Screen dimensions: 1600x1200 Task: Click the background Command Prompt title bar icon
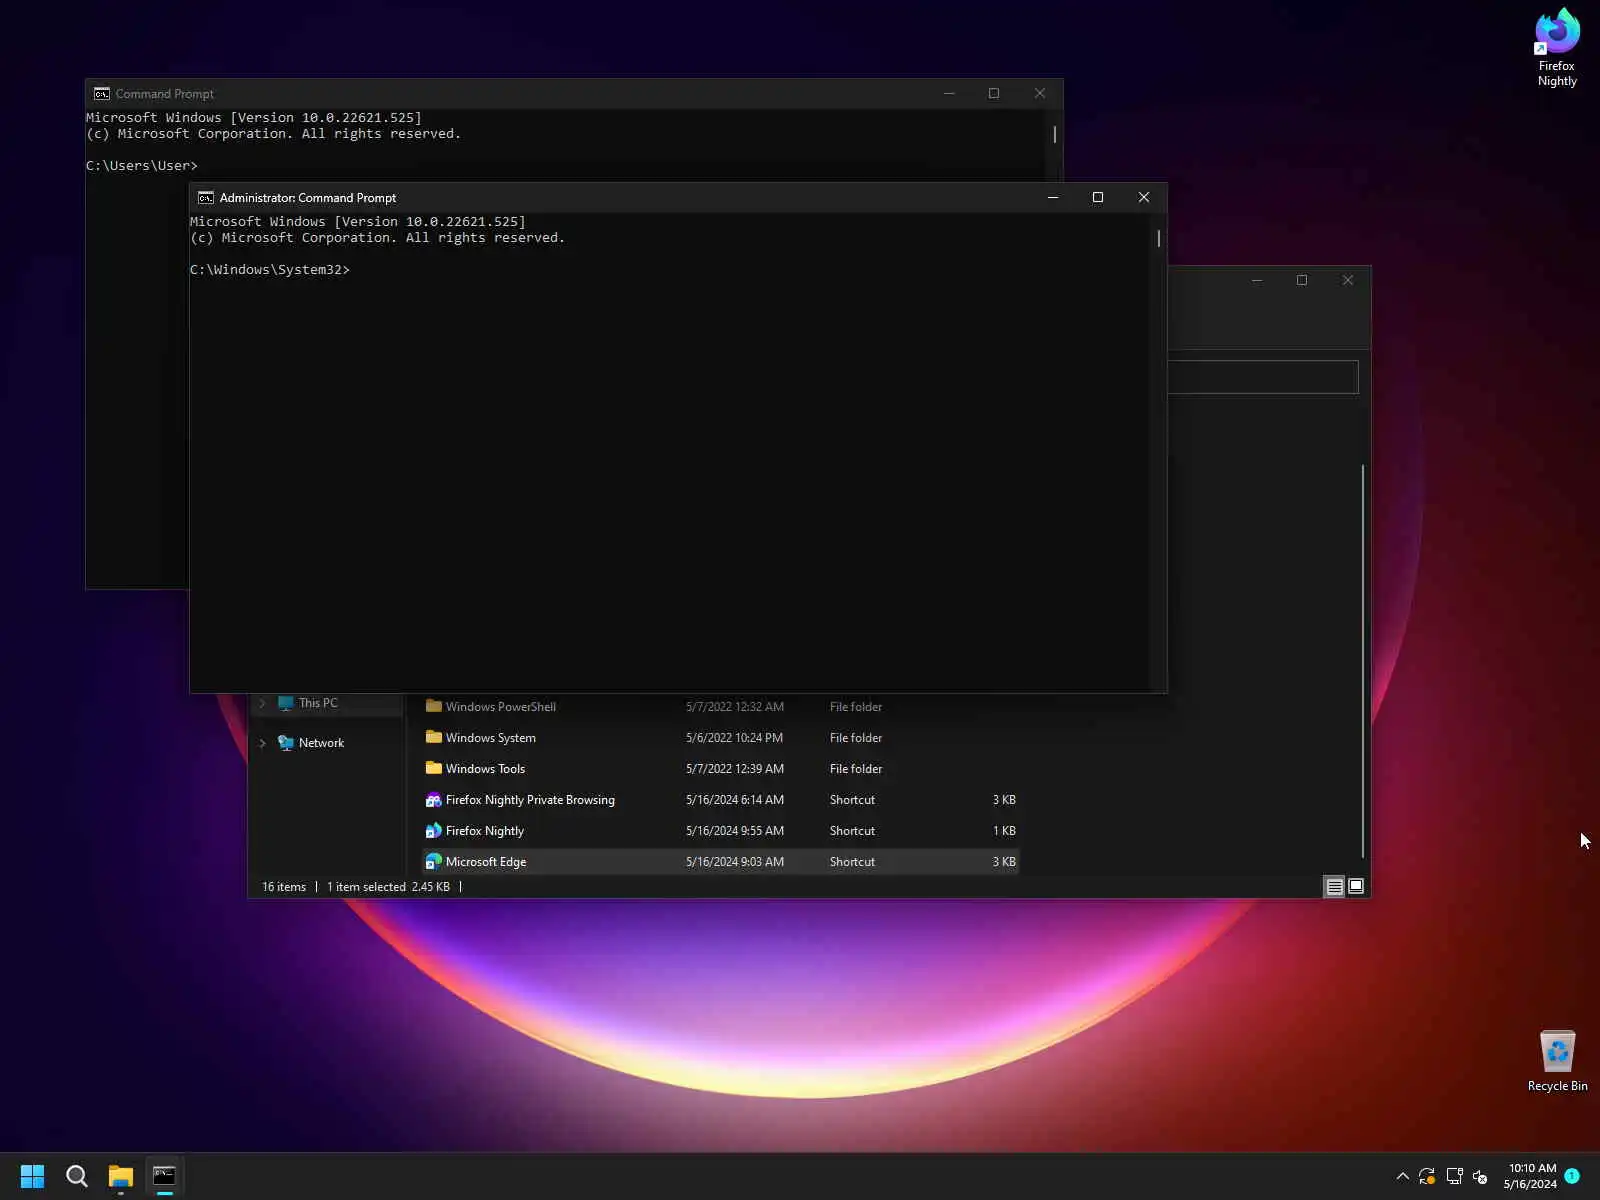[x=102, y=93]
